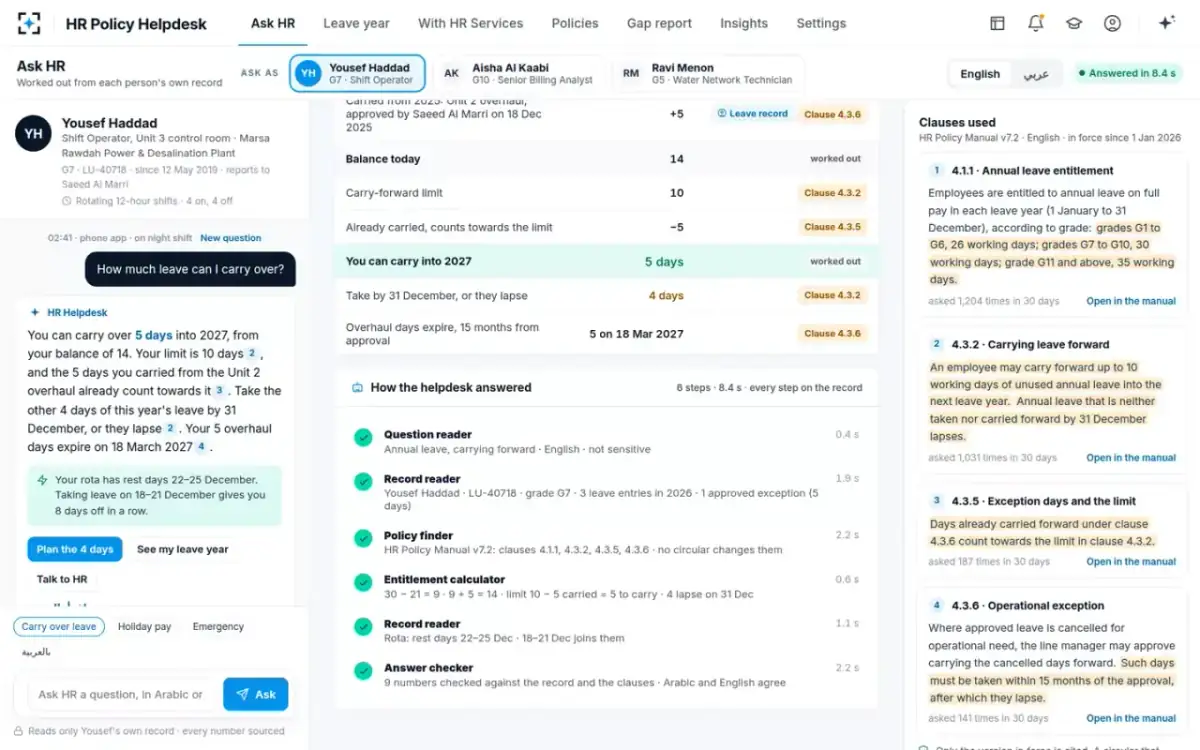Switch answer language to English
This screenshot has width=1200, height=750.
(980, 73)
